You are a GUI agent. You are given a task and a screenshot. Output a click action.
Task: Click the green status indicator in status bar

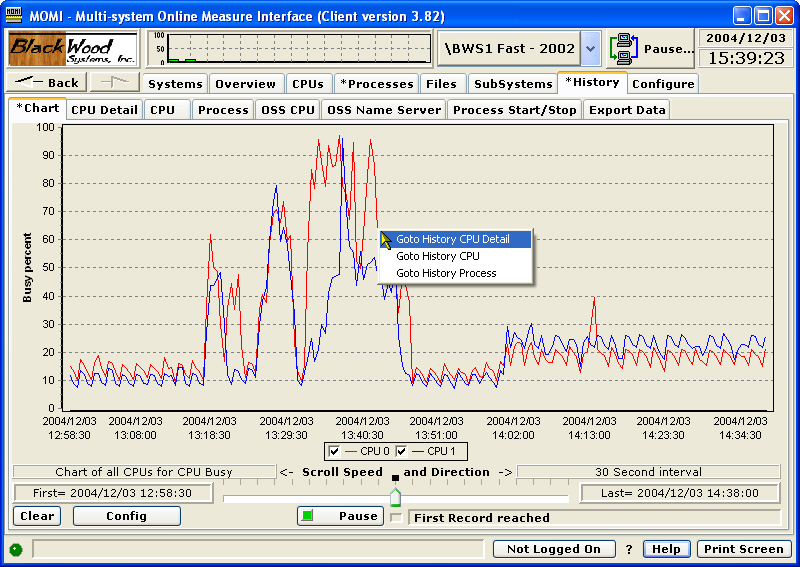(16, 549)
